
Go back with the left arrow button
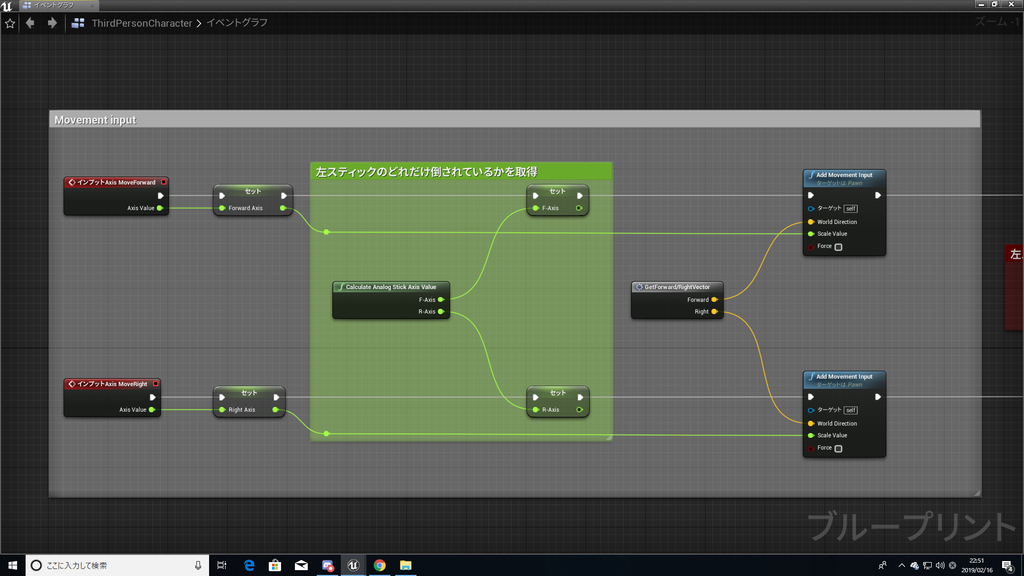pyautogui.click(x=30, y=23)
